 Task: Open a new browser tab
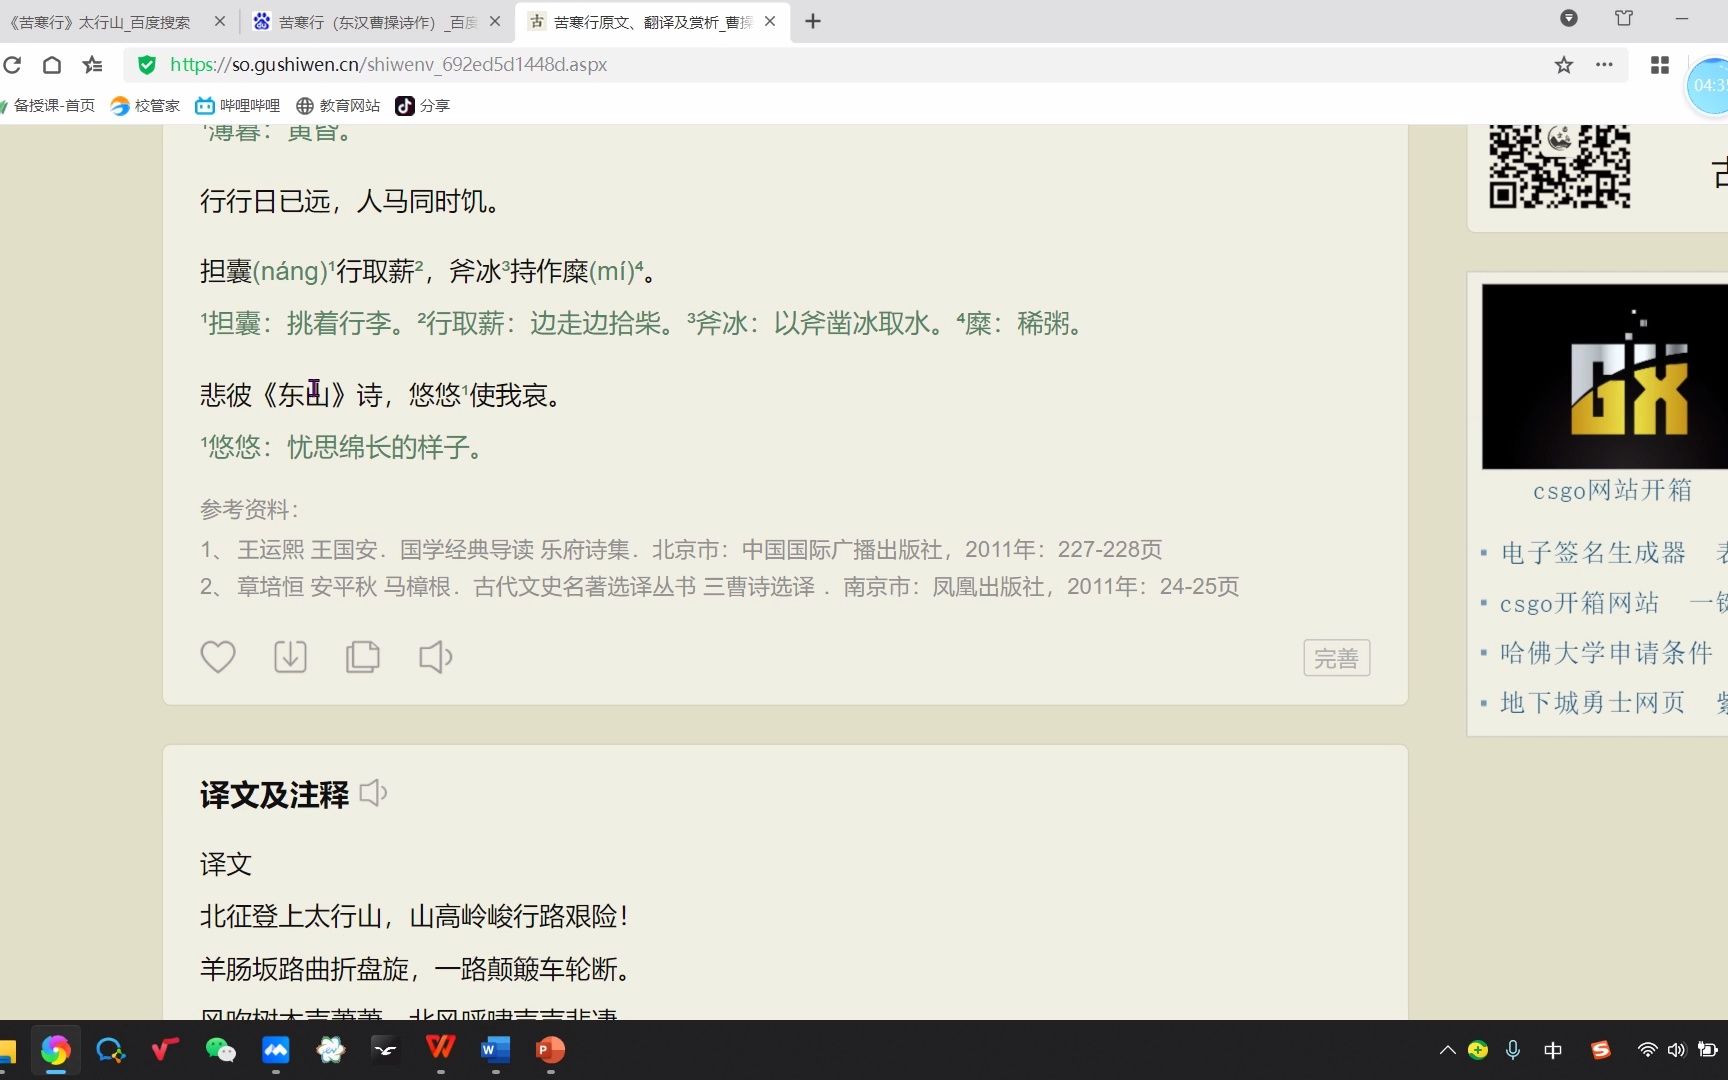[x=813, y=21]
